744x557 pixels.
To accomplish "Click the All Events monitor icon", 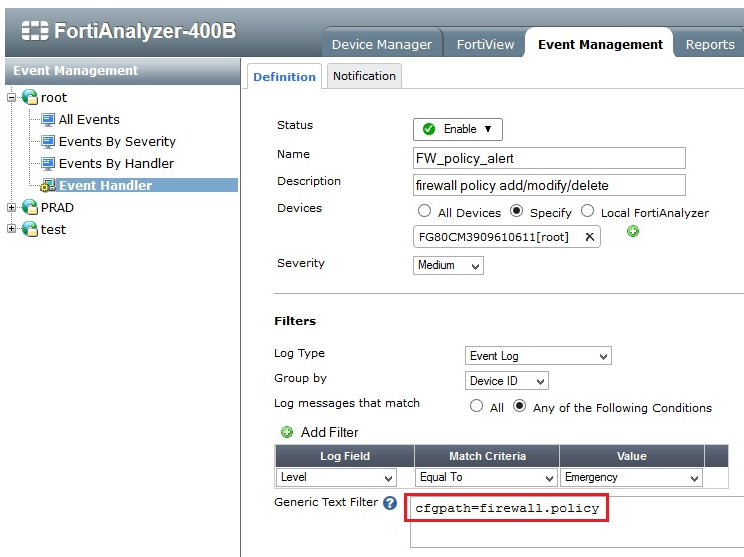I will [48, 120].
